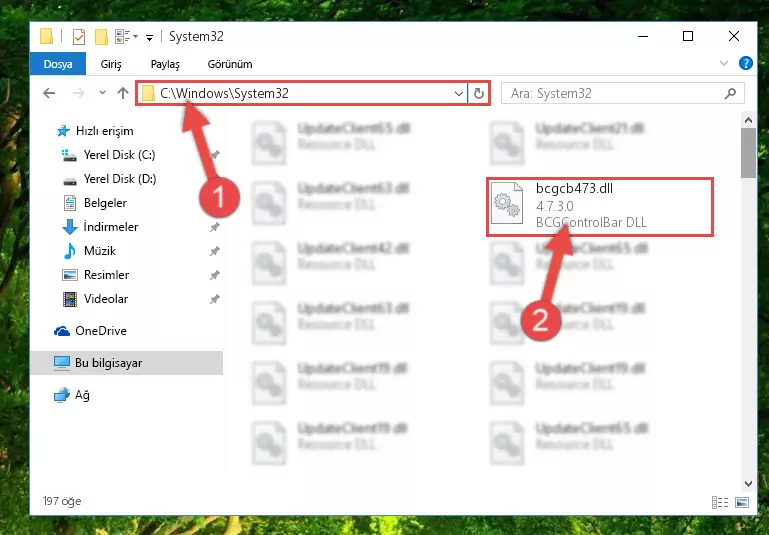This screenshot has height=535, width=769.
Task: Switch to the Görünüm ribbon tab
Action: point(230,64)
